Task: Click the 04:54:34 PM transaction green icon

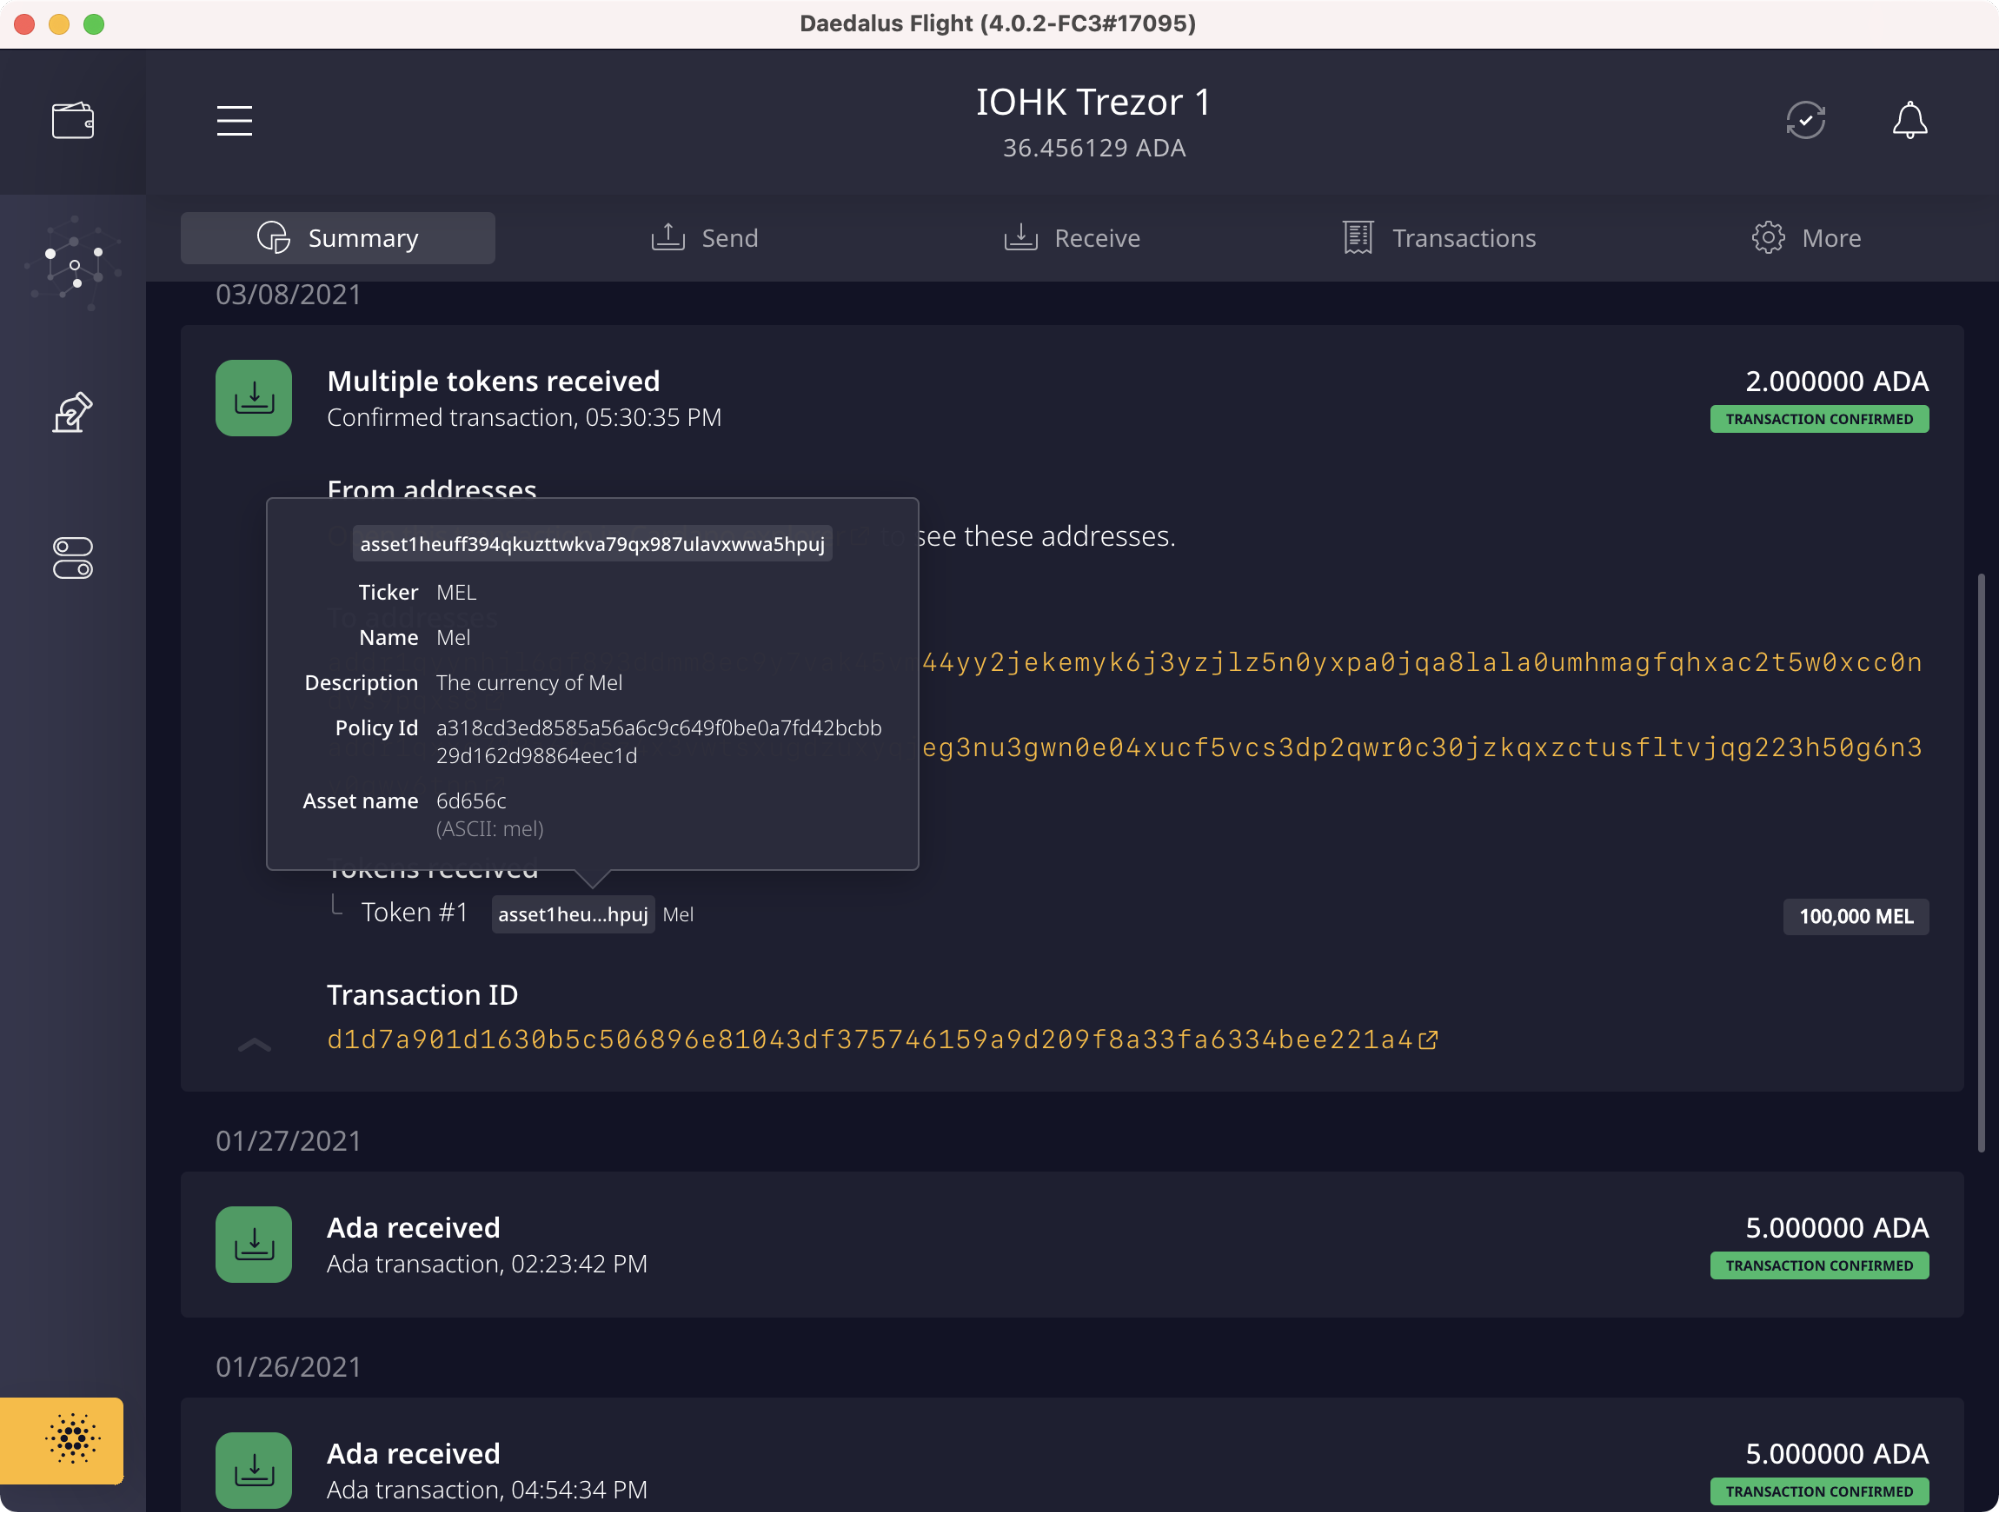Action: pos(254,1471)
